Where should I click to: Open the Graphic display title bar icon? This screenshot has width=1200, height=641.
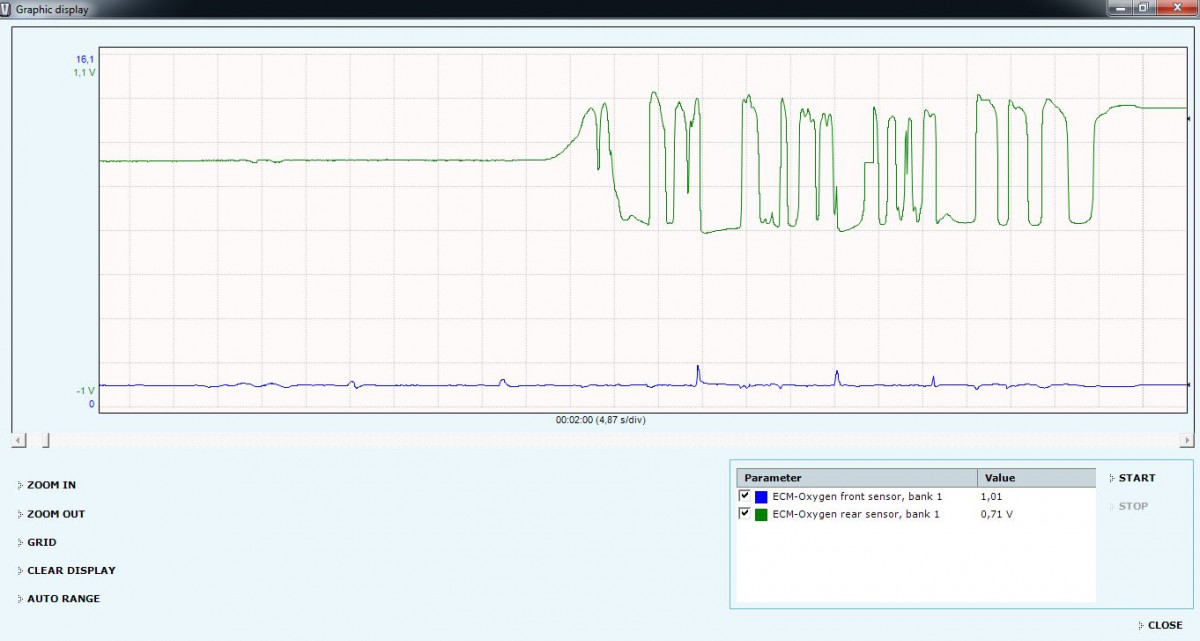(x=7, y=9)
